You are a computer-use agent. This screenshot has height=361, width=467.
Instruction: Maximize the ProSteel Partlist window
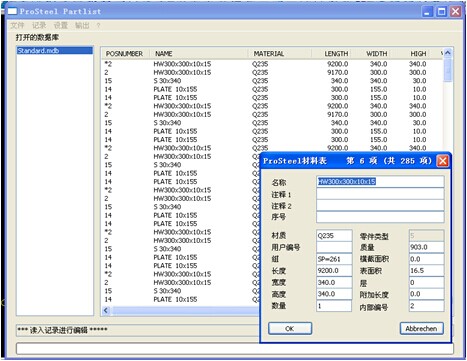(x=441, y=12)
